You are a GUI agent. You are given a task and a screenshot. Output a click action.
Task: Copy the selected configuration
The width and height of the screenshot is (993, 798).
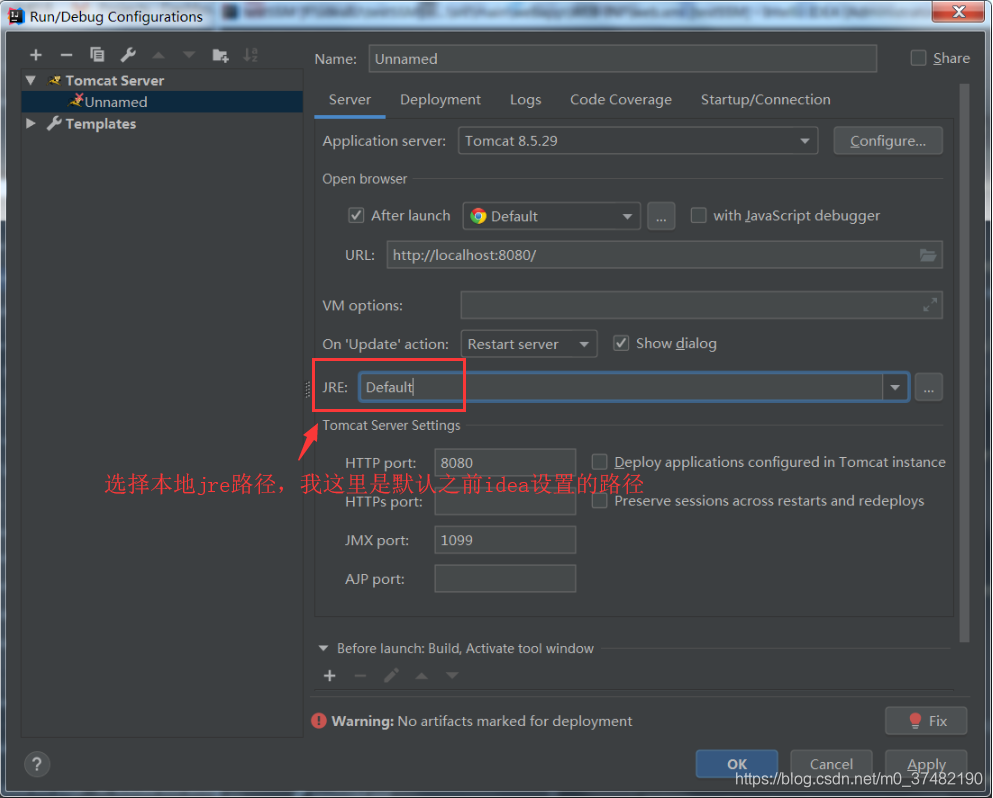(x=97, y=55)
